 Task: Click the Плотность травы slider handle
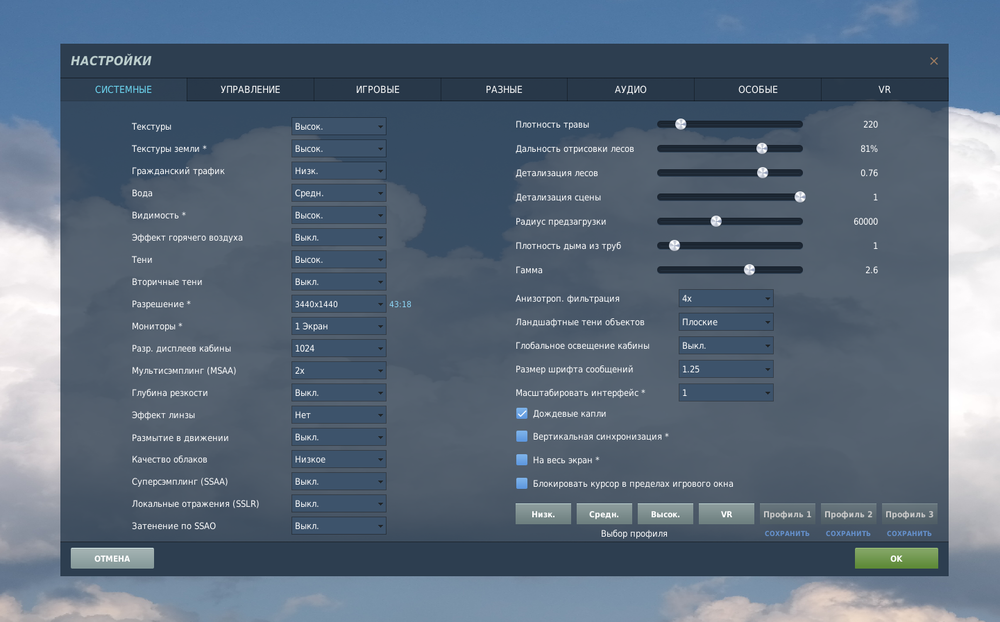(x=680, y=124)
